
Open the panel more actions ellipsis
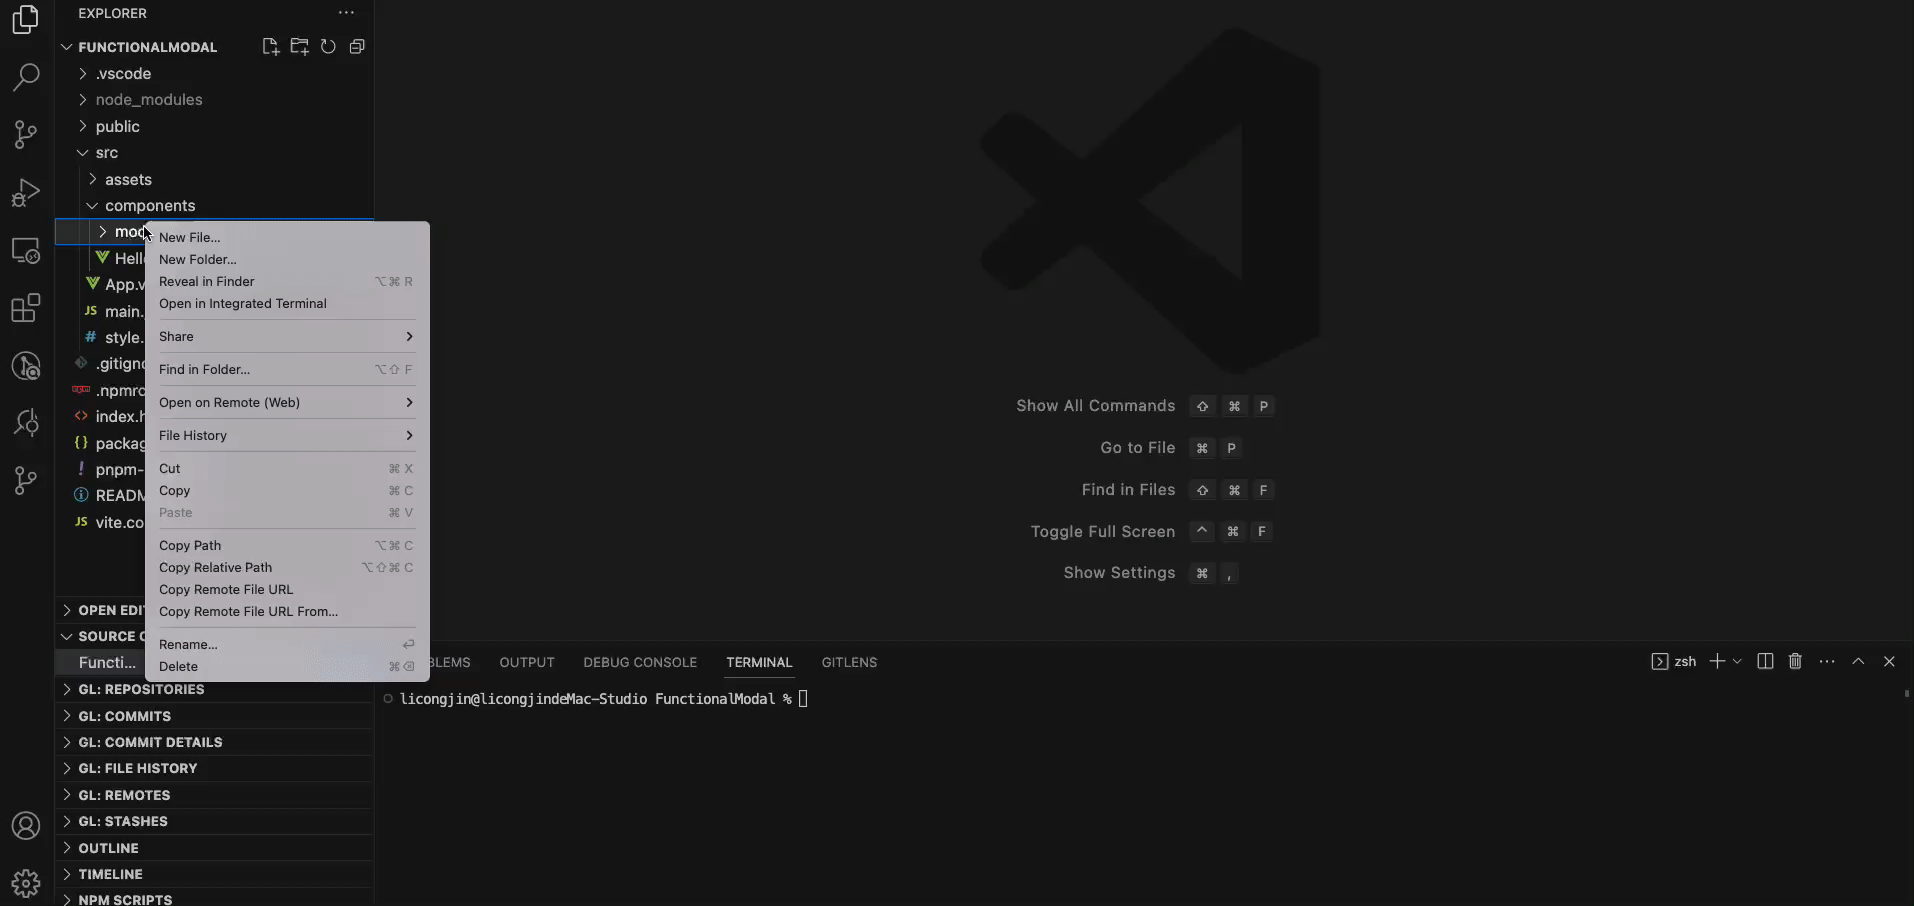[x=1827, y=662]
